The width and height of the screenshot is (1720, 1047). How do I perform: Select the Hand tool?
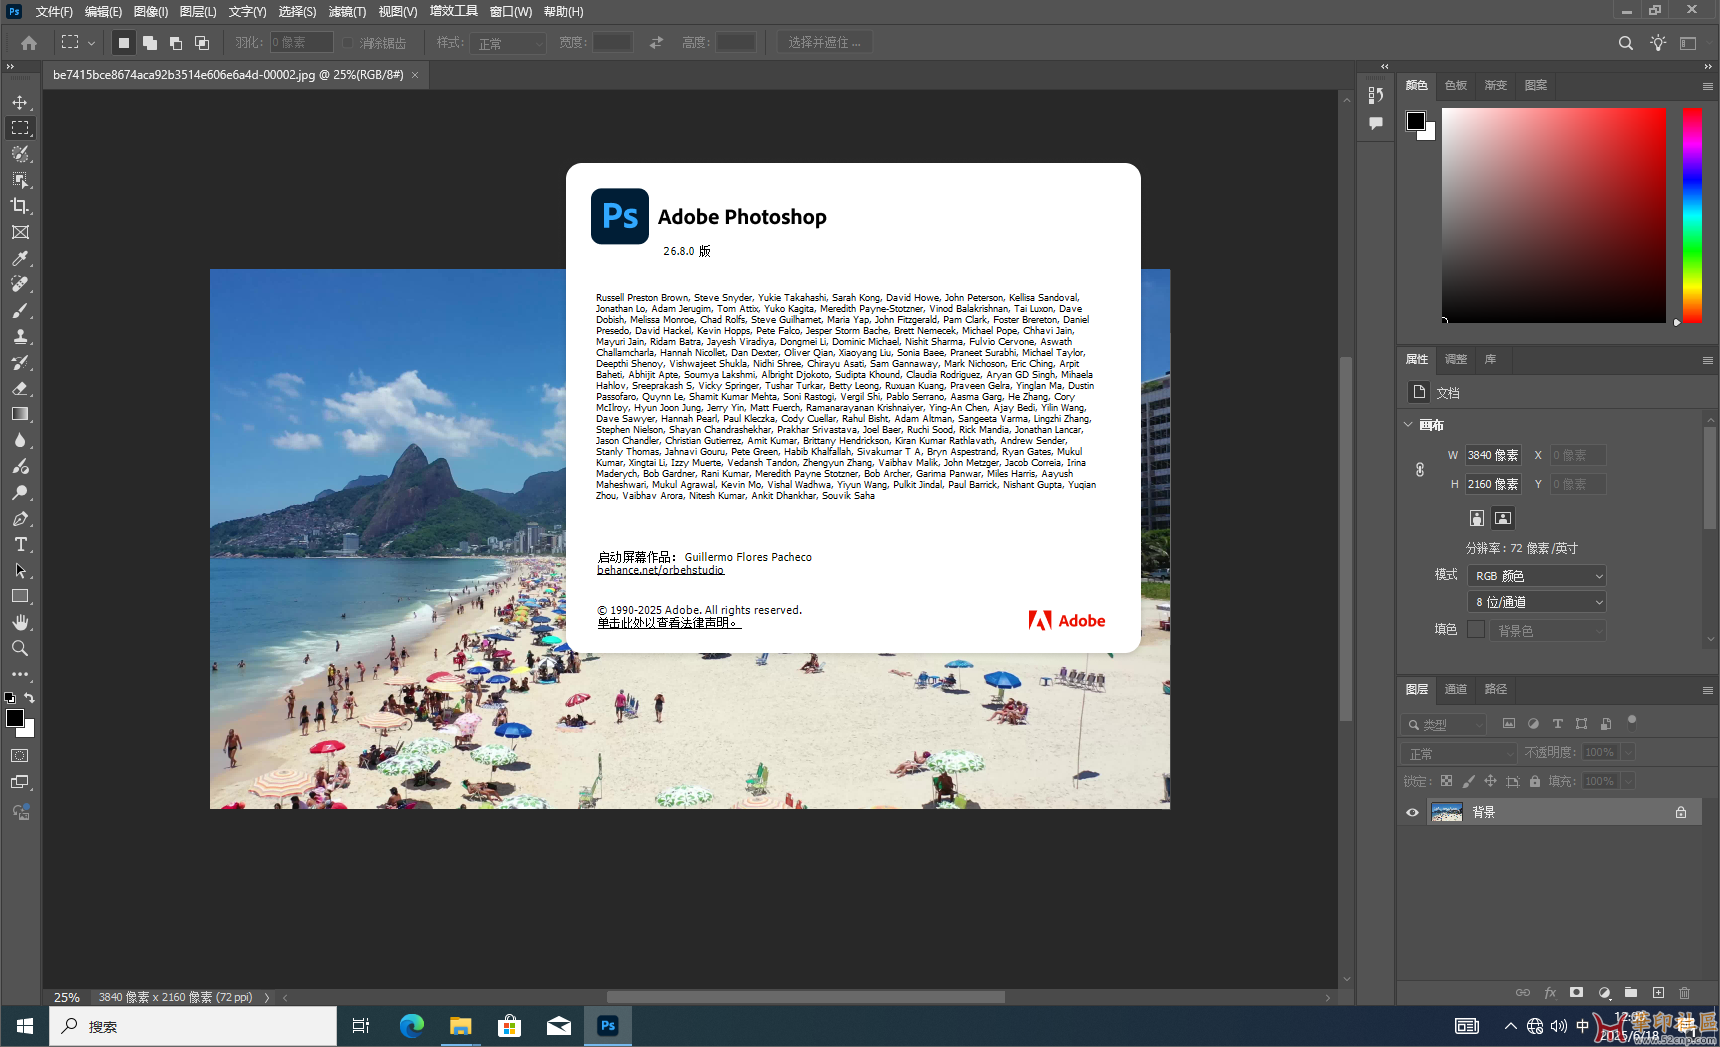click(x=20, y=622)
